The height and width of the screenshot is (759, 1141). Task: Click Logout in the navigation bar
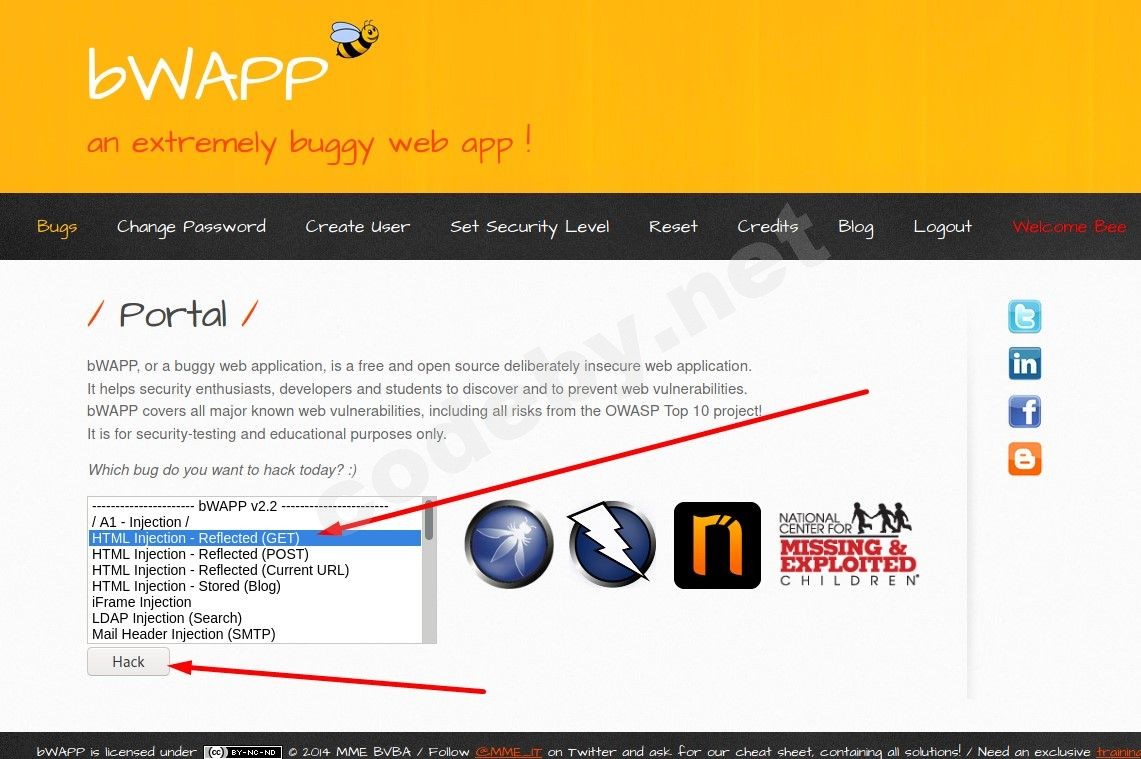[943, 226]
